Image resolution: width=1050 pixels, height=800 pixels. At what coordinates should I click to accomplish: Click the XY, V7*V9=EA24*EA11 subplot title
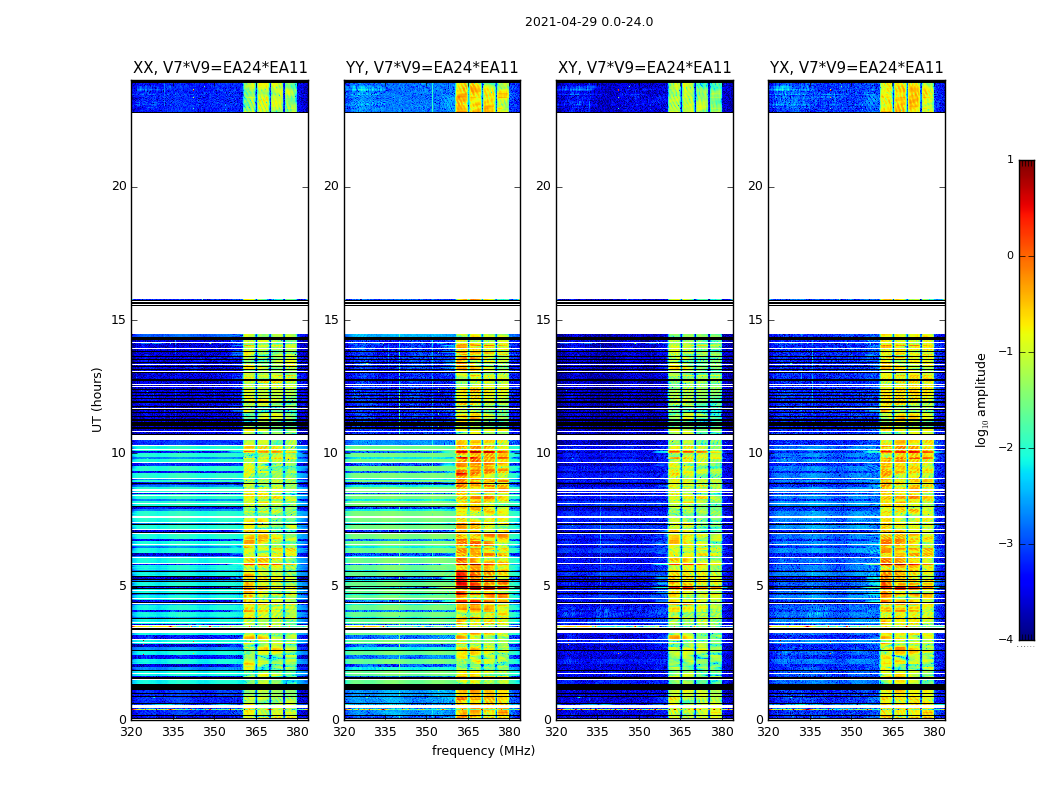pyautogui.click(x=644, y=68)
